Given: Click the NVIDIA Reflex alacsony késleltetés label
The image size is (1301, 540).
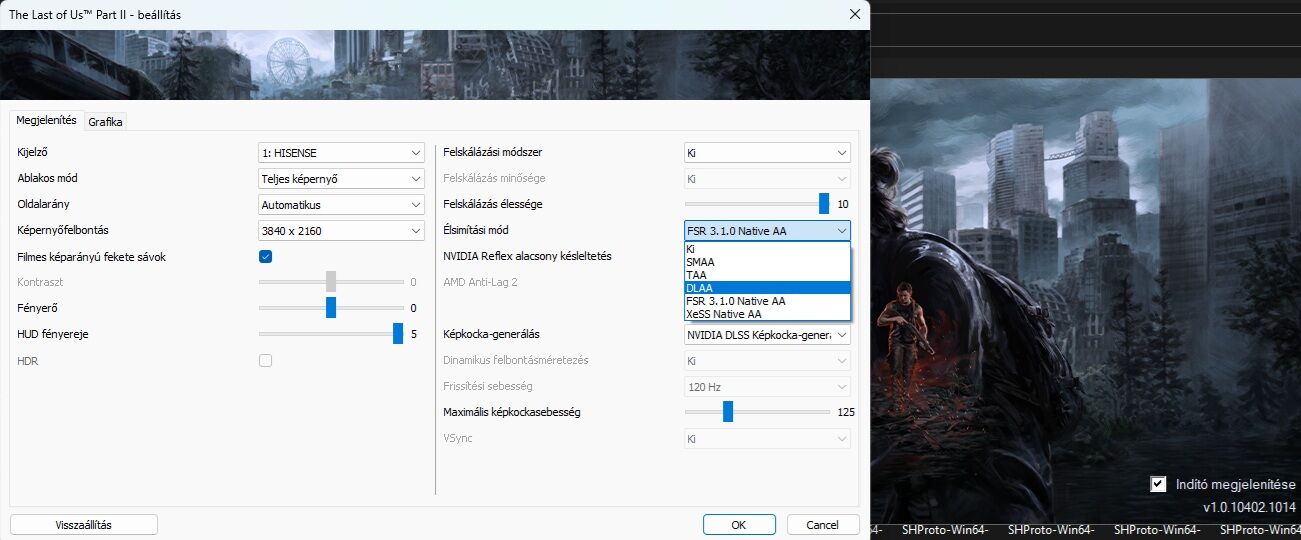Looking at the screenshot, I should coord(527,256).
